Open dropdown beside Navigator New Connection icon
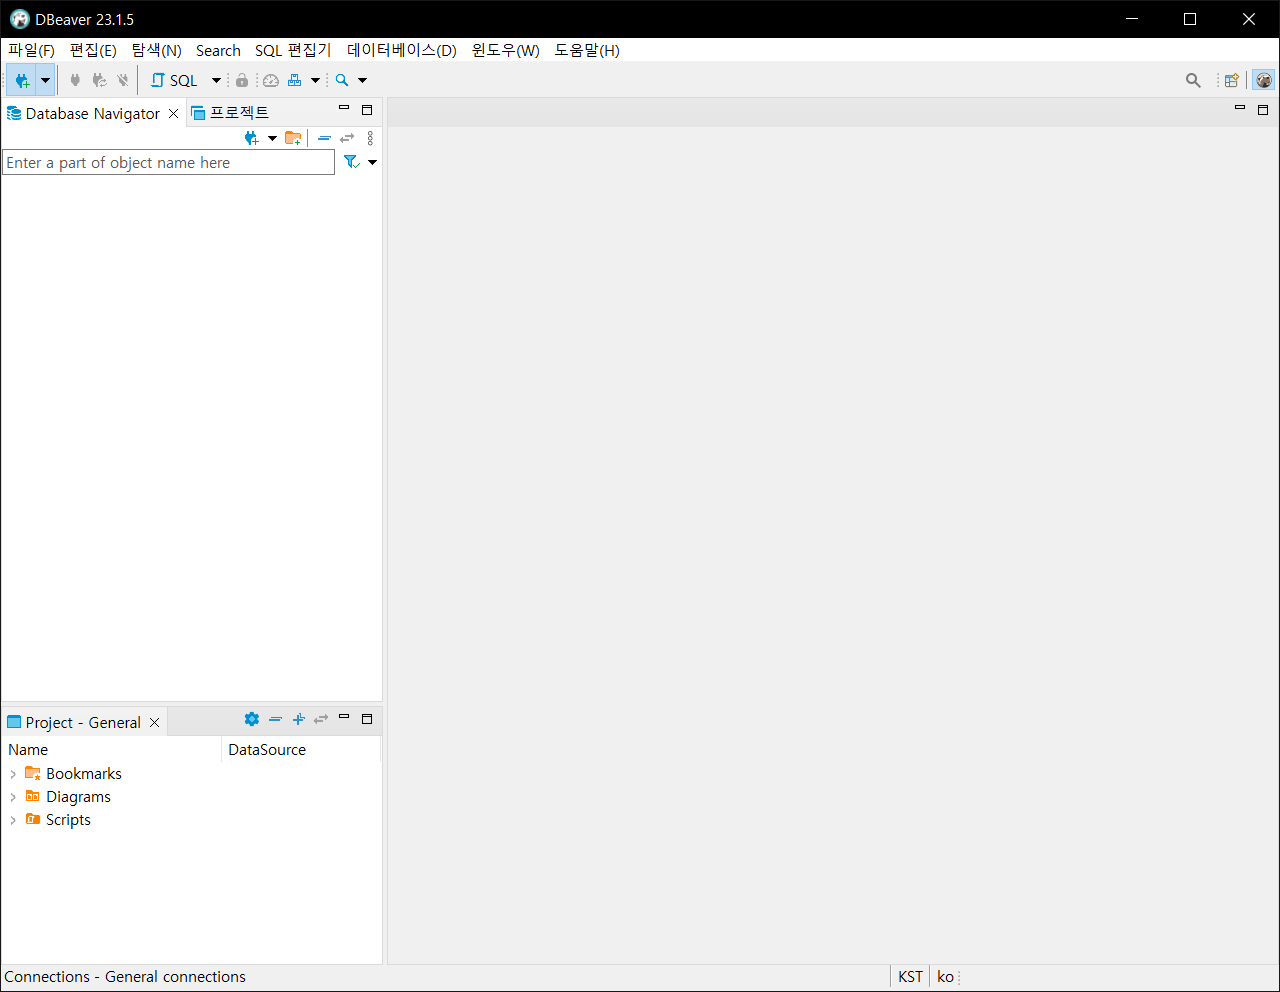Image resolution: width=1280 pixels, height=992 pixels. (272, 138)
